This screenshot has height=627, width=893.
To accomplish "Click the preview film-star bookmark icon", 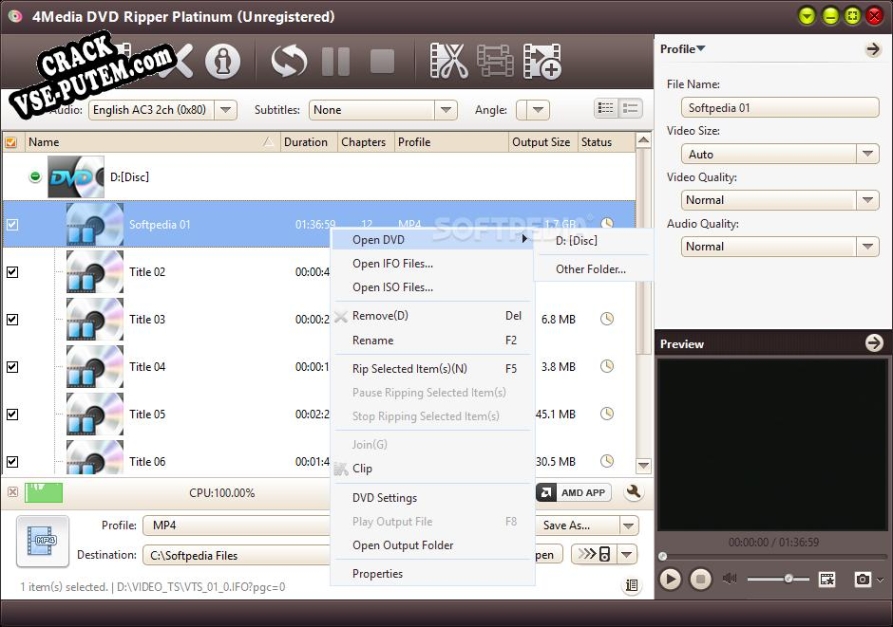I will point(827,579).
